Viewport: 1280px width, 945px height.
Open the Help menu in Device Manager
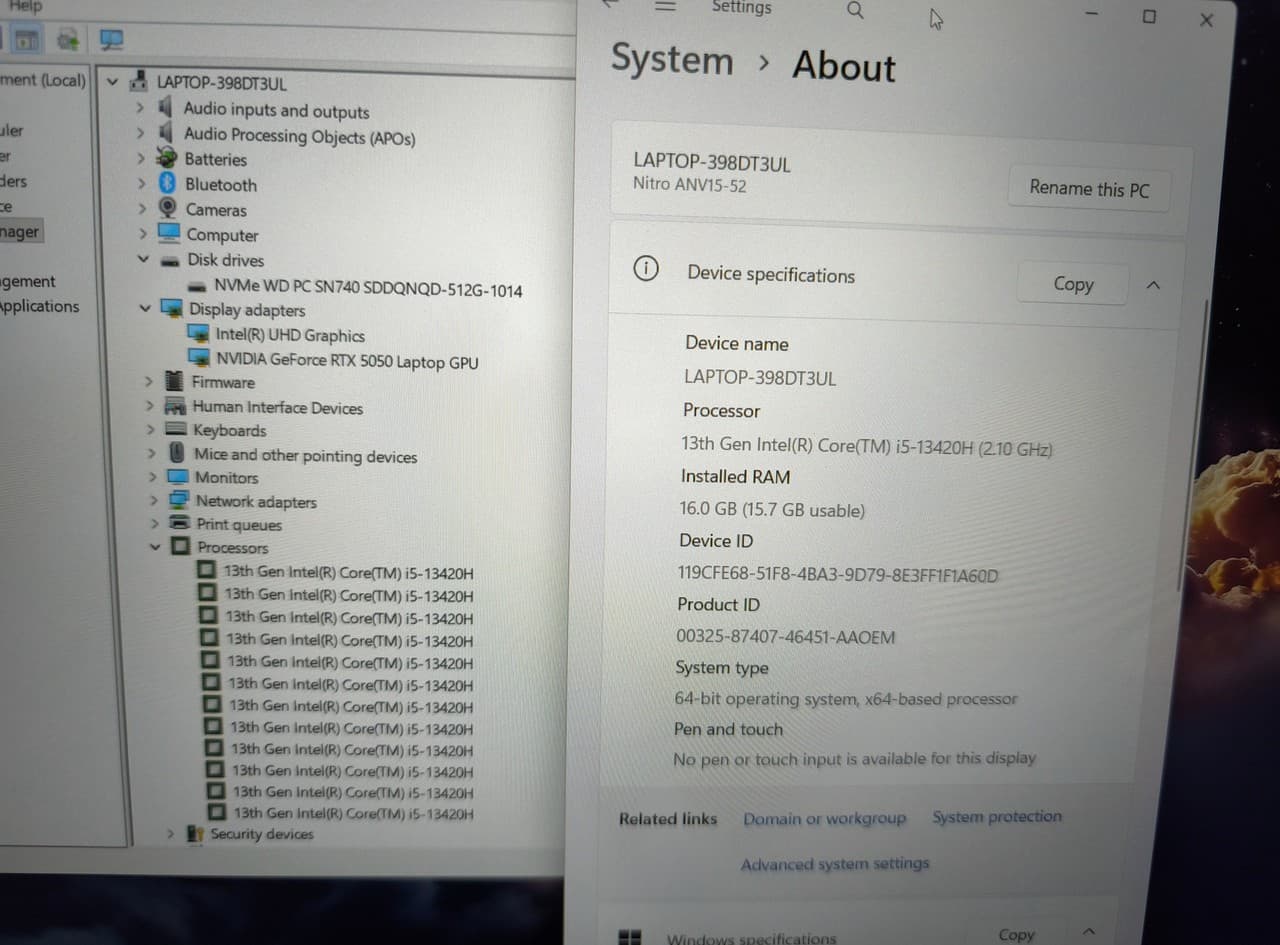25,6
